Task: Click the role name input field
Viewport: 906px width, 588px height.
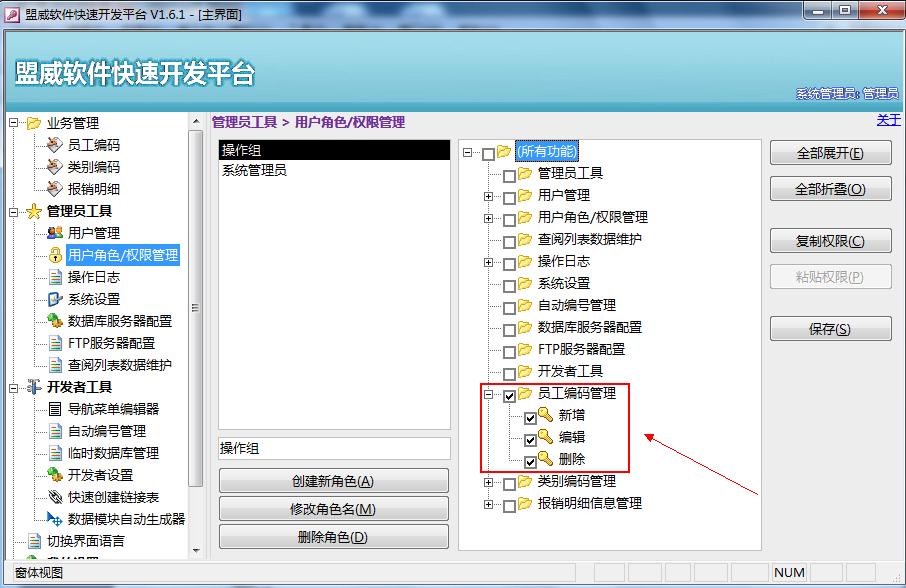Action: 333,449
